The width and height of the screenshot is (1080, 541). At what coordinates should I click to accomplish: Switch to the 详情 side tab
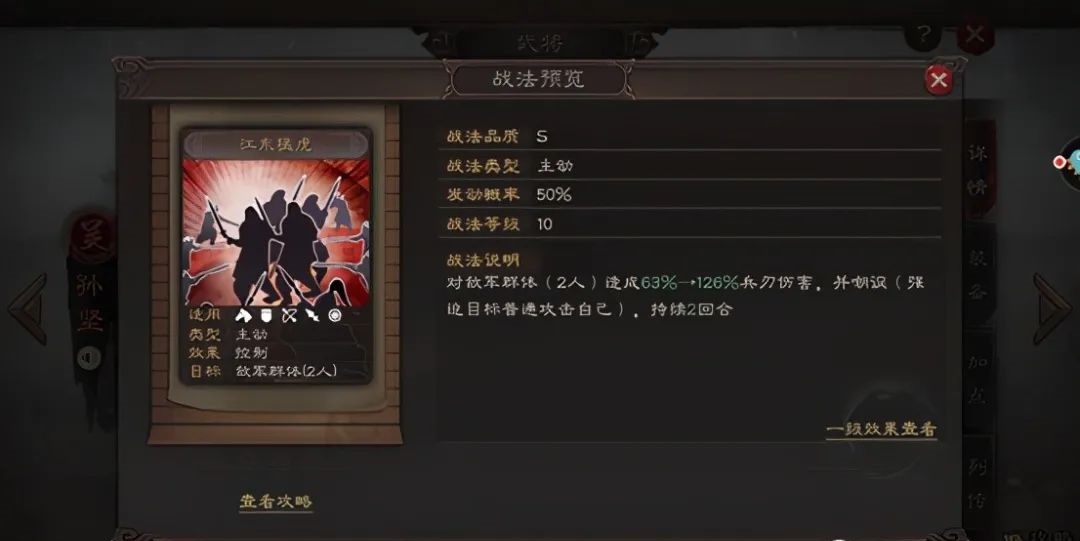[x=978, y=170]
